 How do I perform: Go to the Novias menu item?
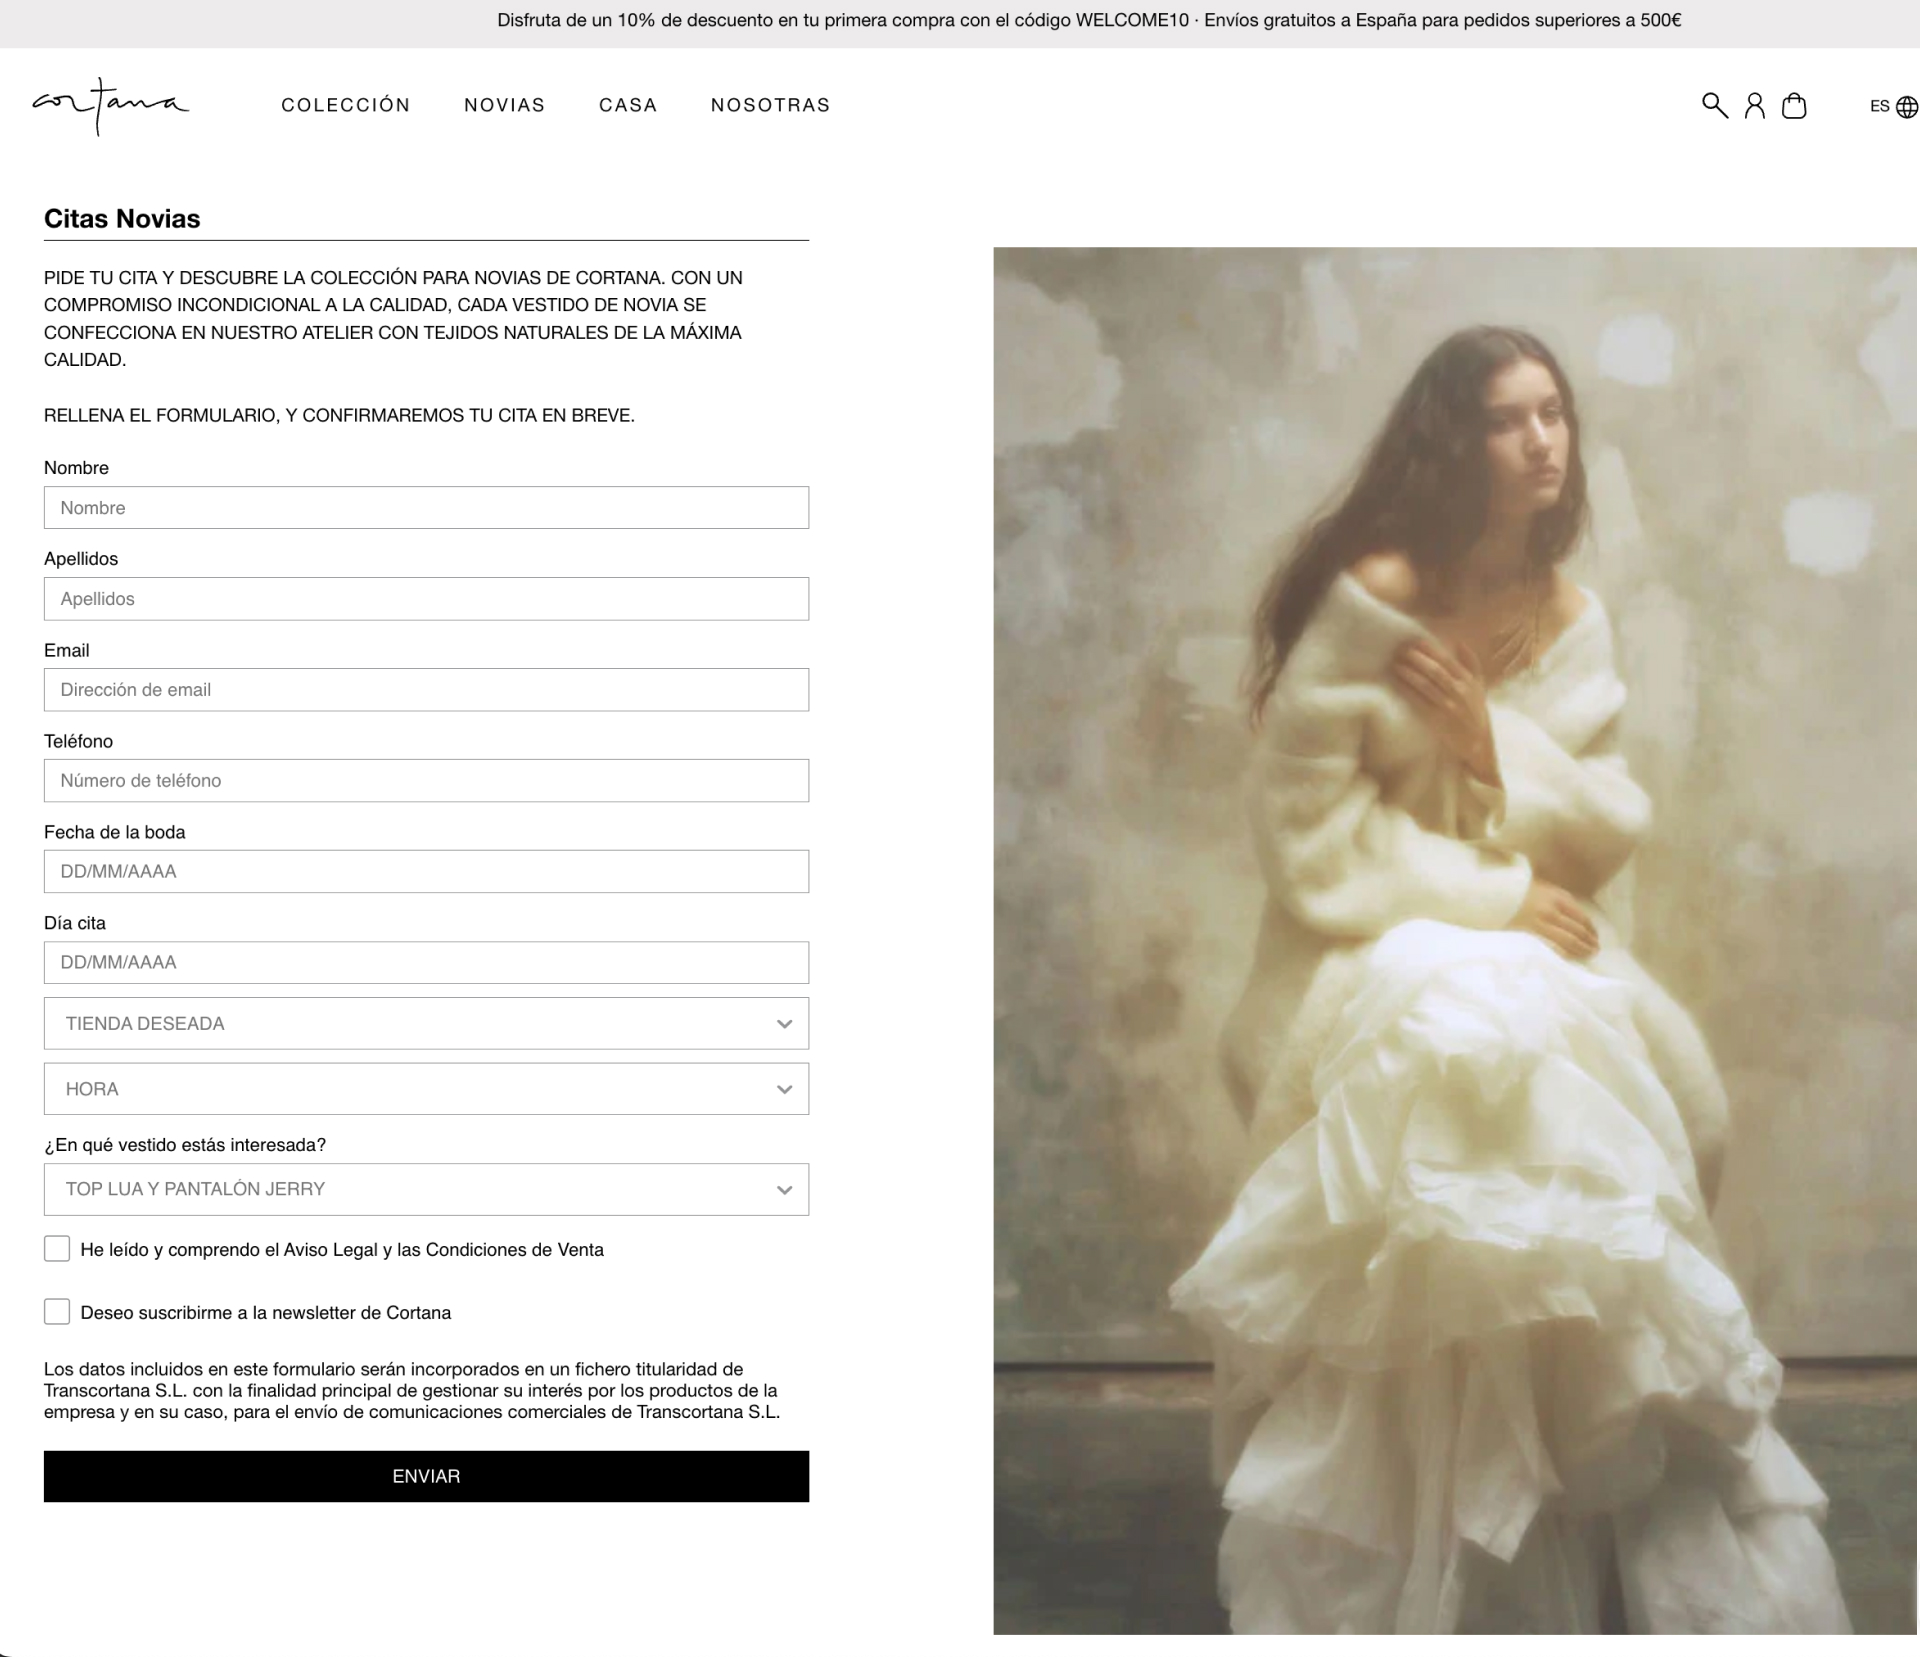coord(504,105)
